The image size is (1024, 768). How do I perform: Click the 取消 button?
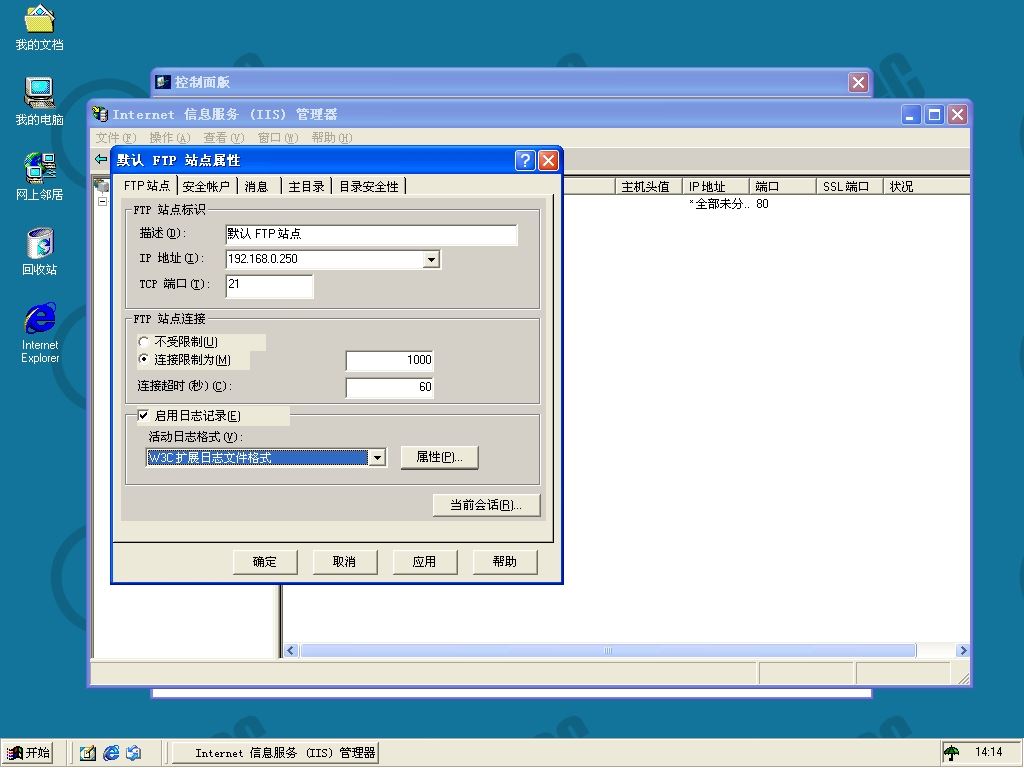(x=345, y=562)
